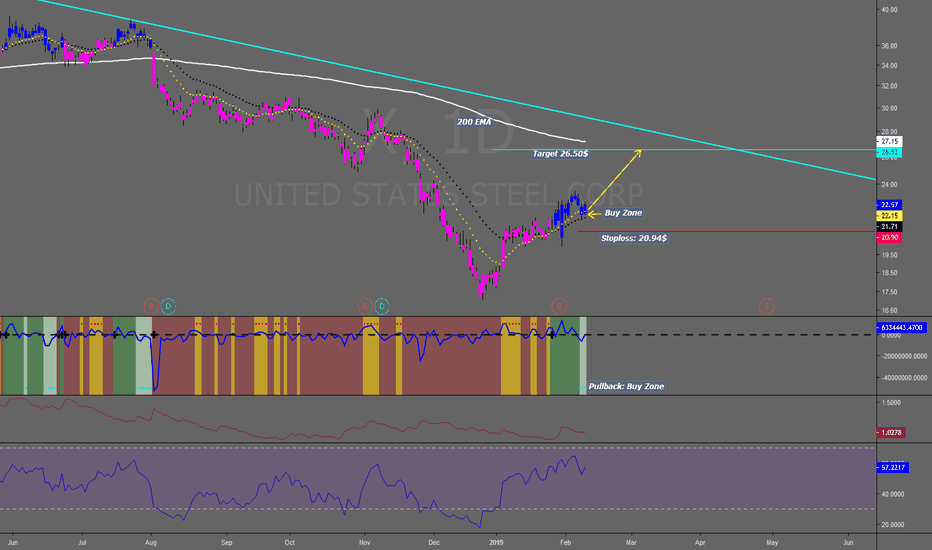932x550 pixels.
Task: Open the earnings E marker near November
Action: tap(364, 306)
